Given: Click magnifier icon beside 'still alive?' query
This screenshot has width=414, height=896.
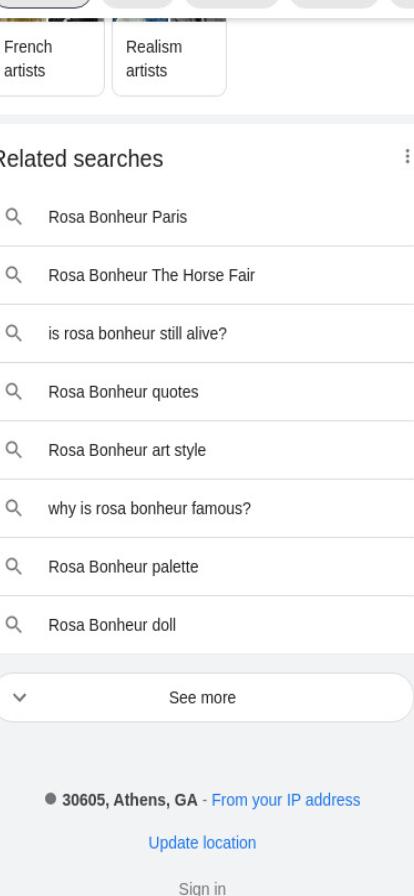Looking at the screenshot, I should coord(14,333).
